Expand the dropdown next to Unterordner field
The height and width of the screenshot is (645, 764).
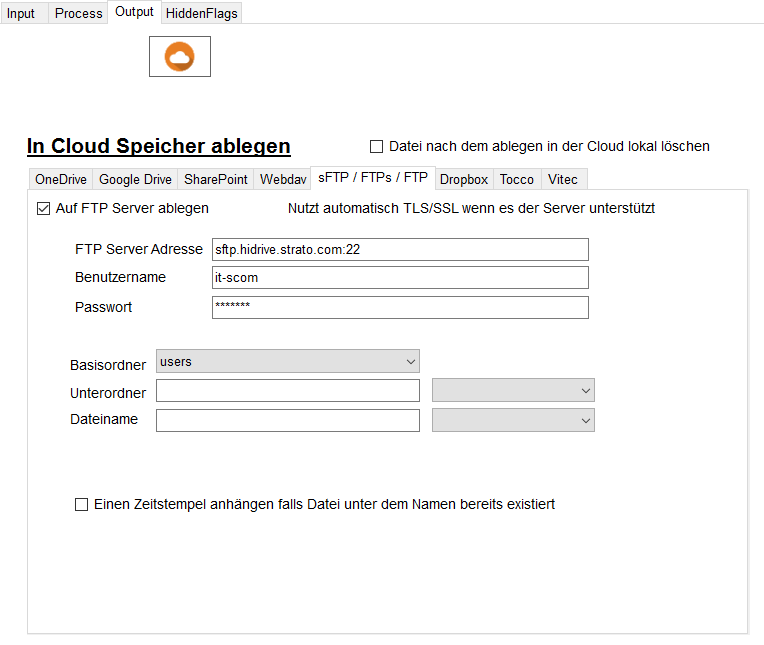[513, 391]
